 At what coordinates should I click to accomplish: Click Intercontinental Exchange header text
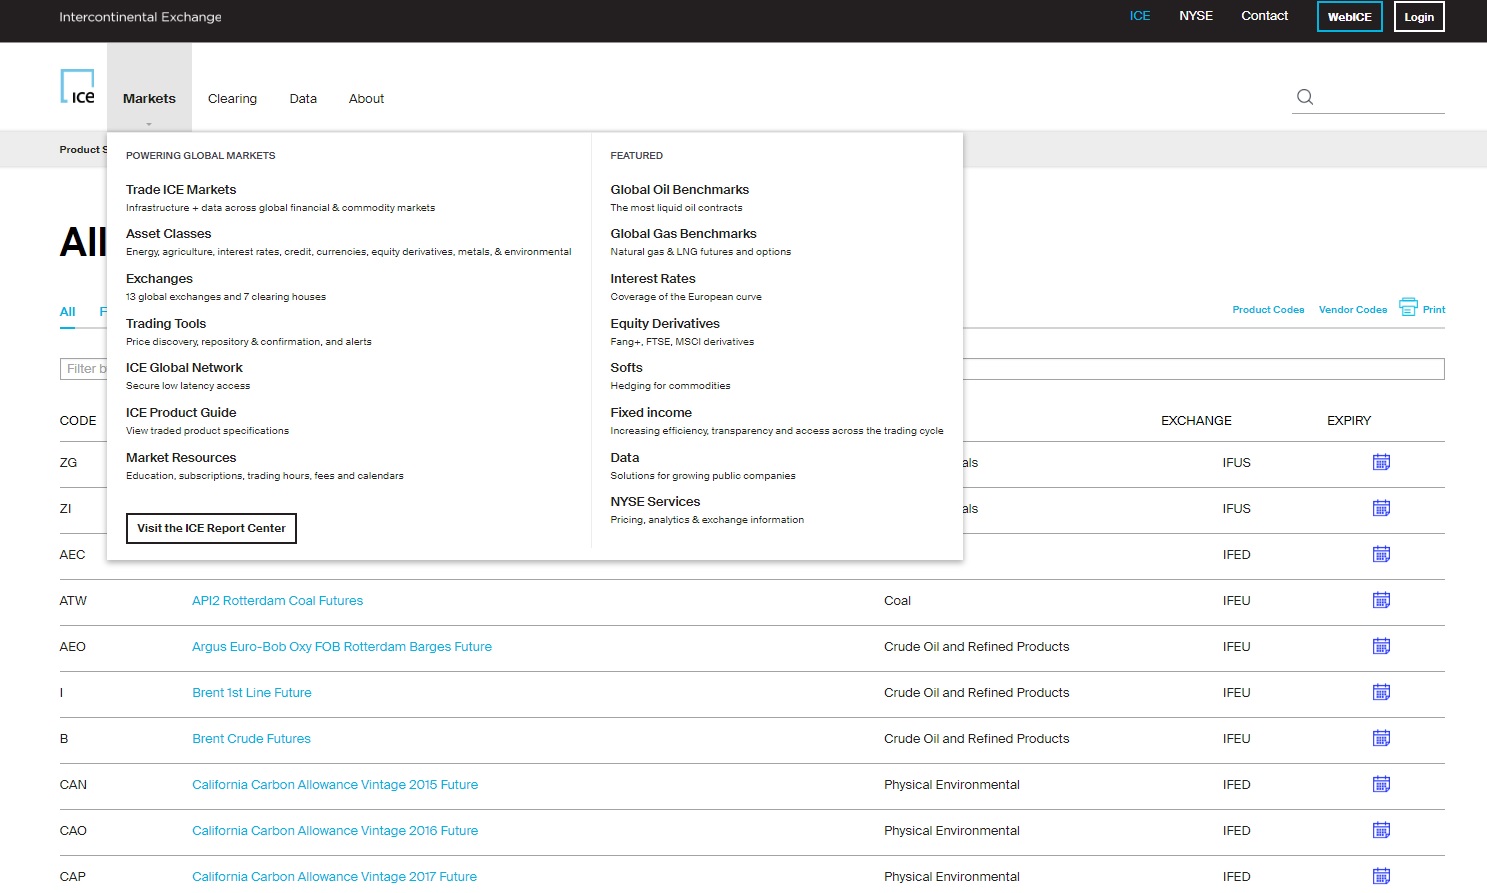(140, 16)
